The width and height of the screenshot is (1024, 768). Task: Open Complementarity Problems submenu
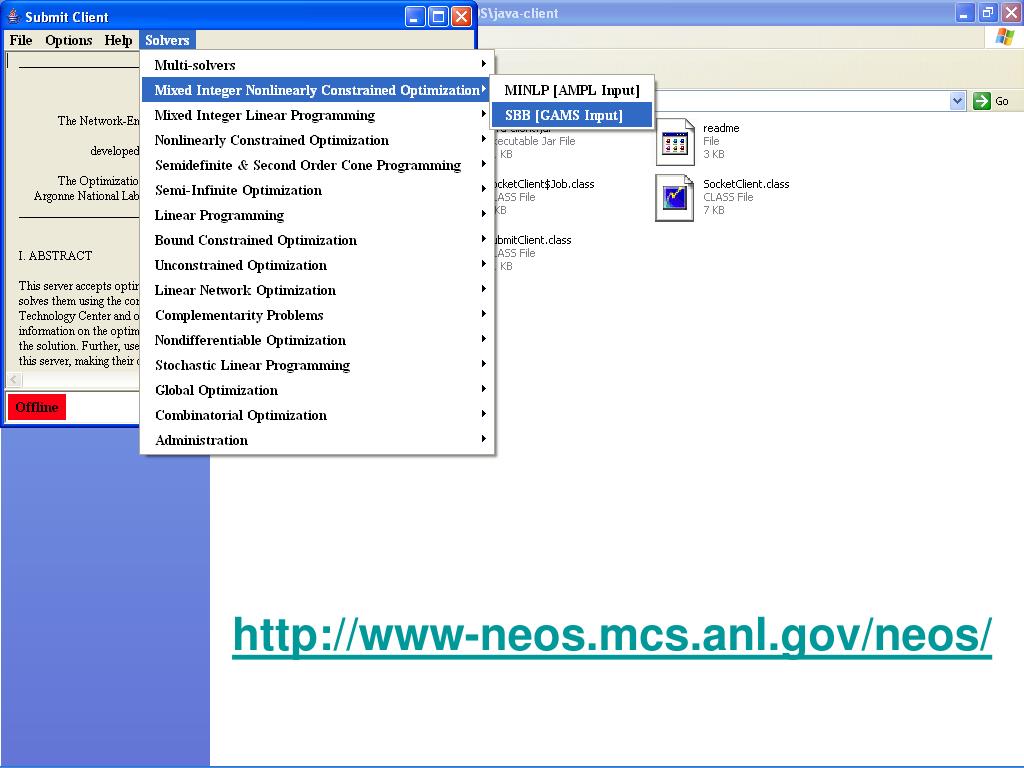pyautogui.click(x=317, y=315)
